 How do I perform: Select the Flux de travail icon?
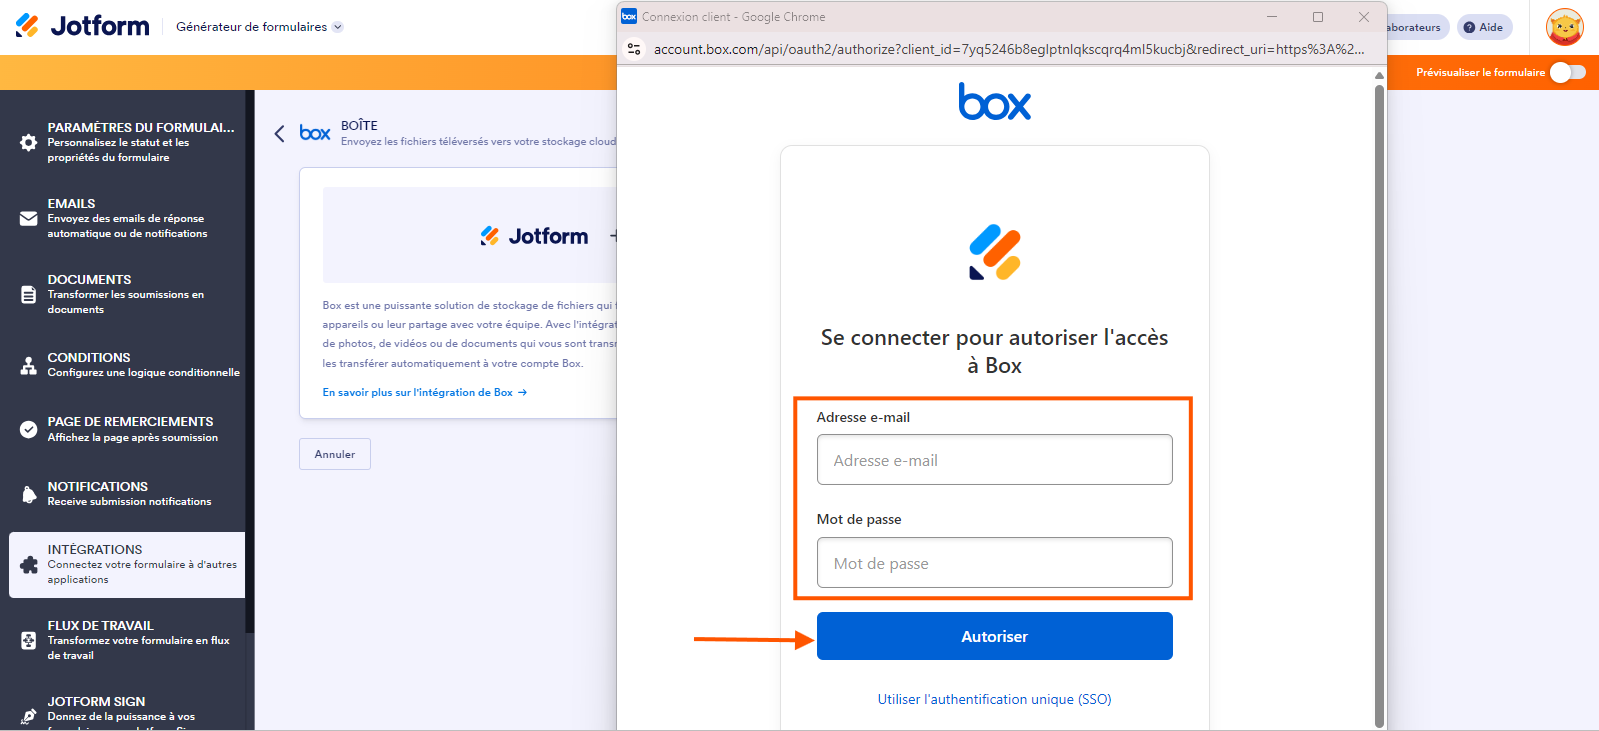tap(29, 640)
